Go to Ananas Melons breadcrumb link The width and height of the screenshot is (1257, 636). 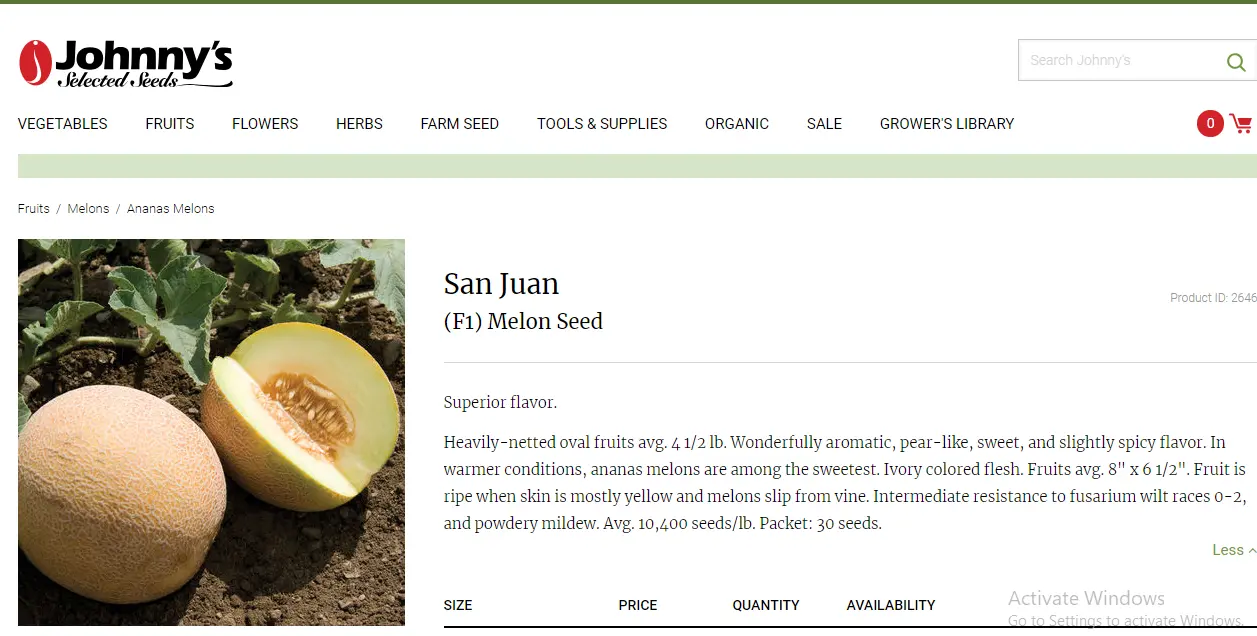[x=171, y=209]
